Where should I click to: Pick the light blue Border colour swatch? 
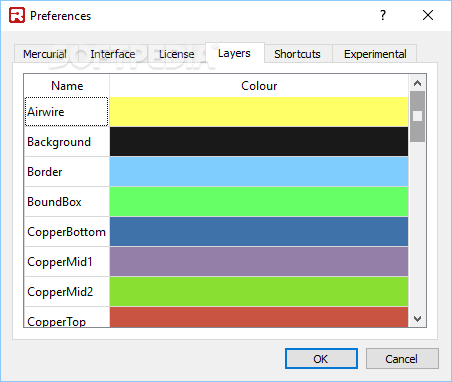pos(259,172)
